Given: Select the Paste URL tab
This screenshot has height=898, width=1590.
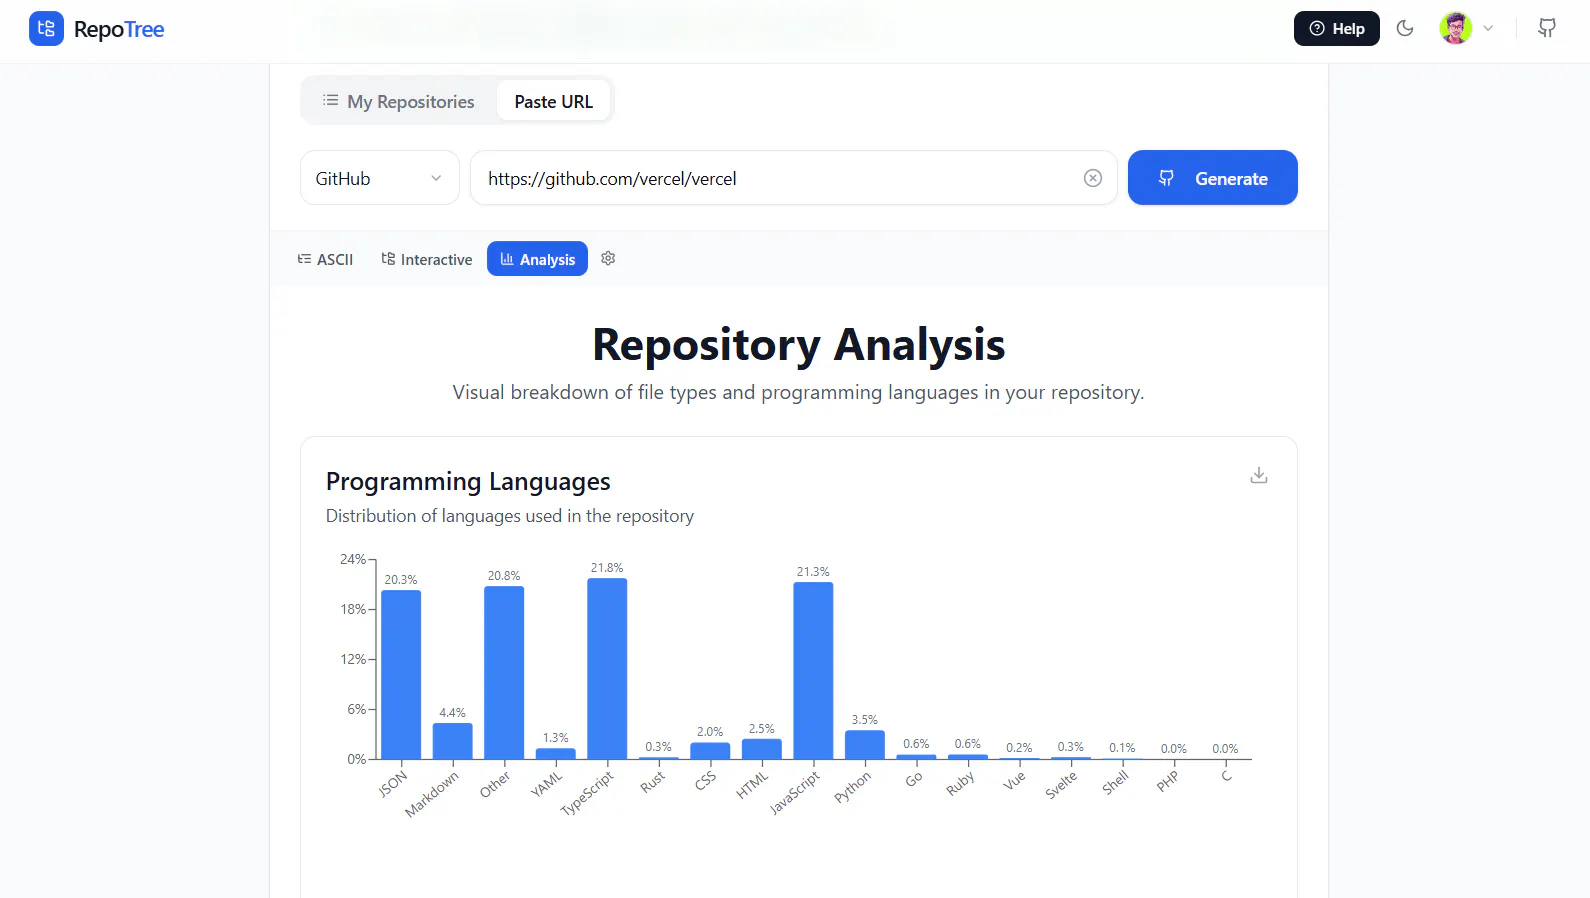Looking at the screenshot, I should 553,101.
